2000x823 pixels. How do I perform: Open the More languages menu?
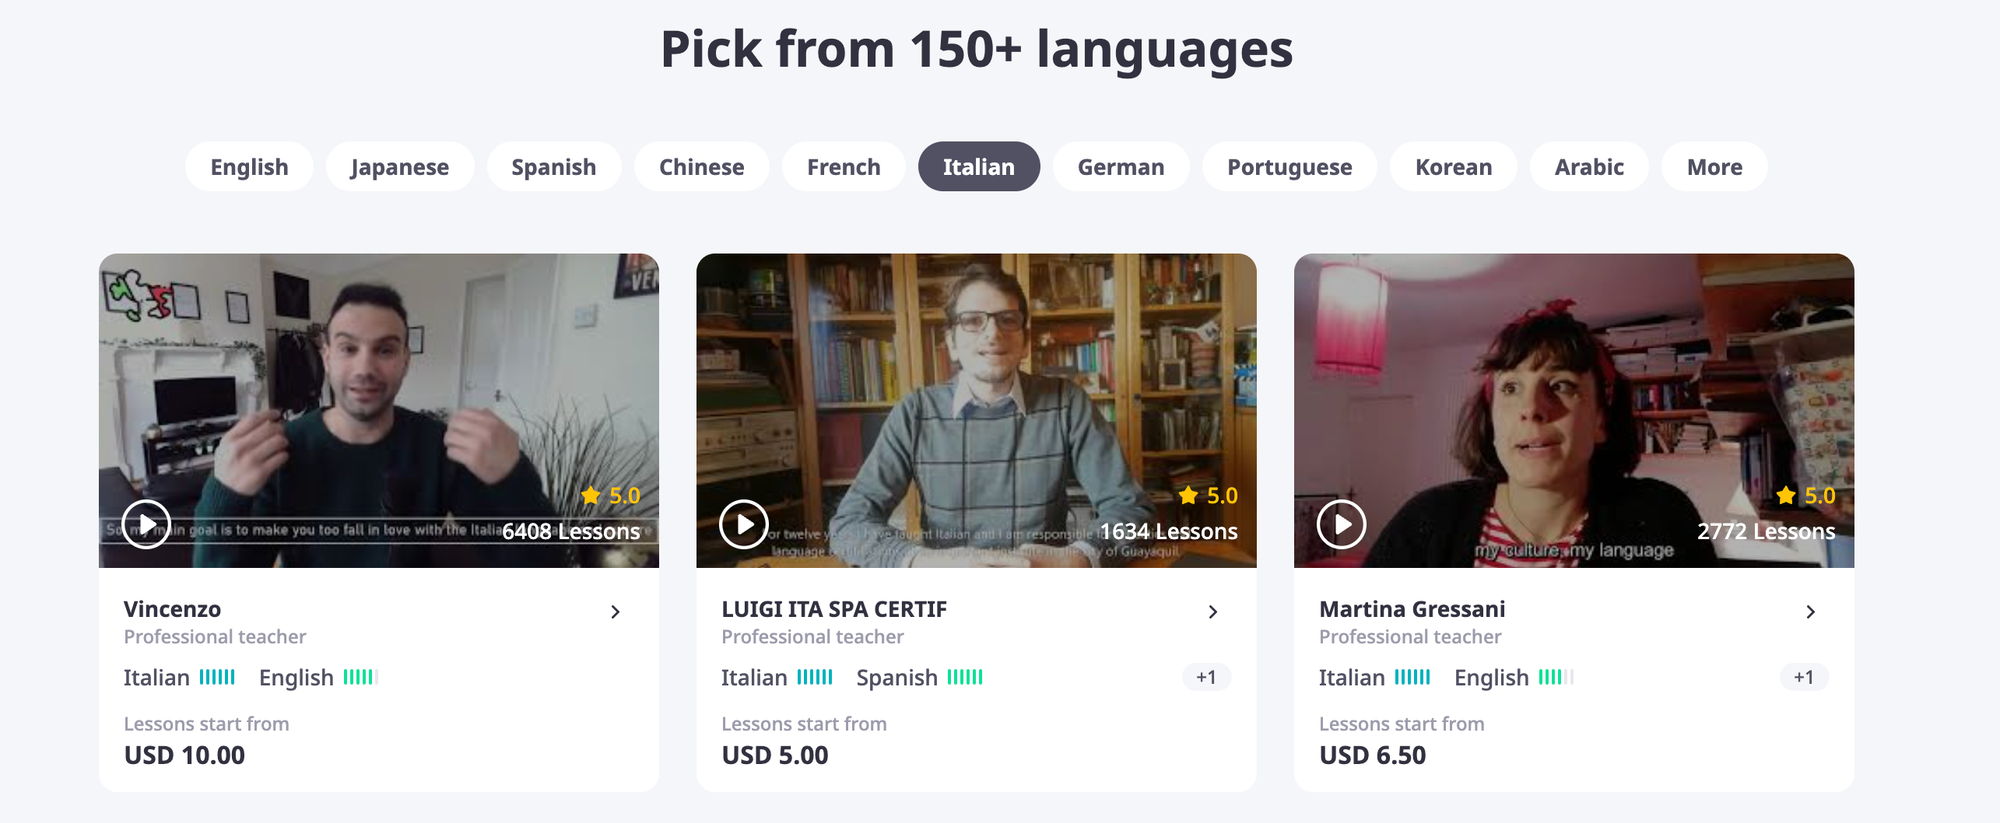click(1713, 167)
